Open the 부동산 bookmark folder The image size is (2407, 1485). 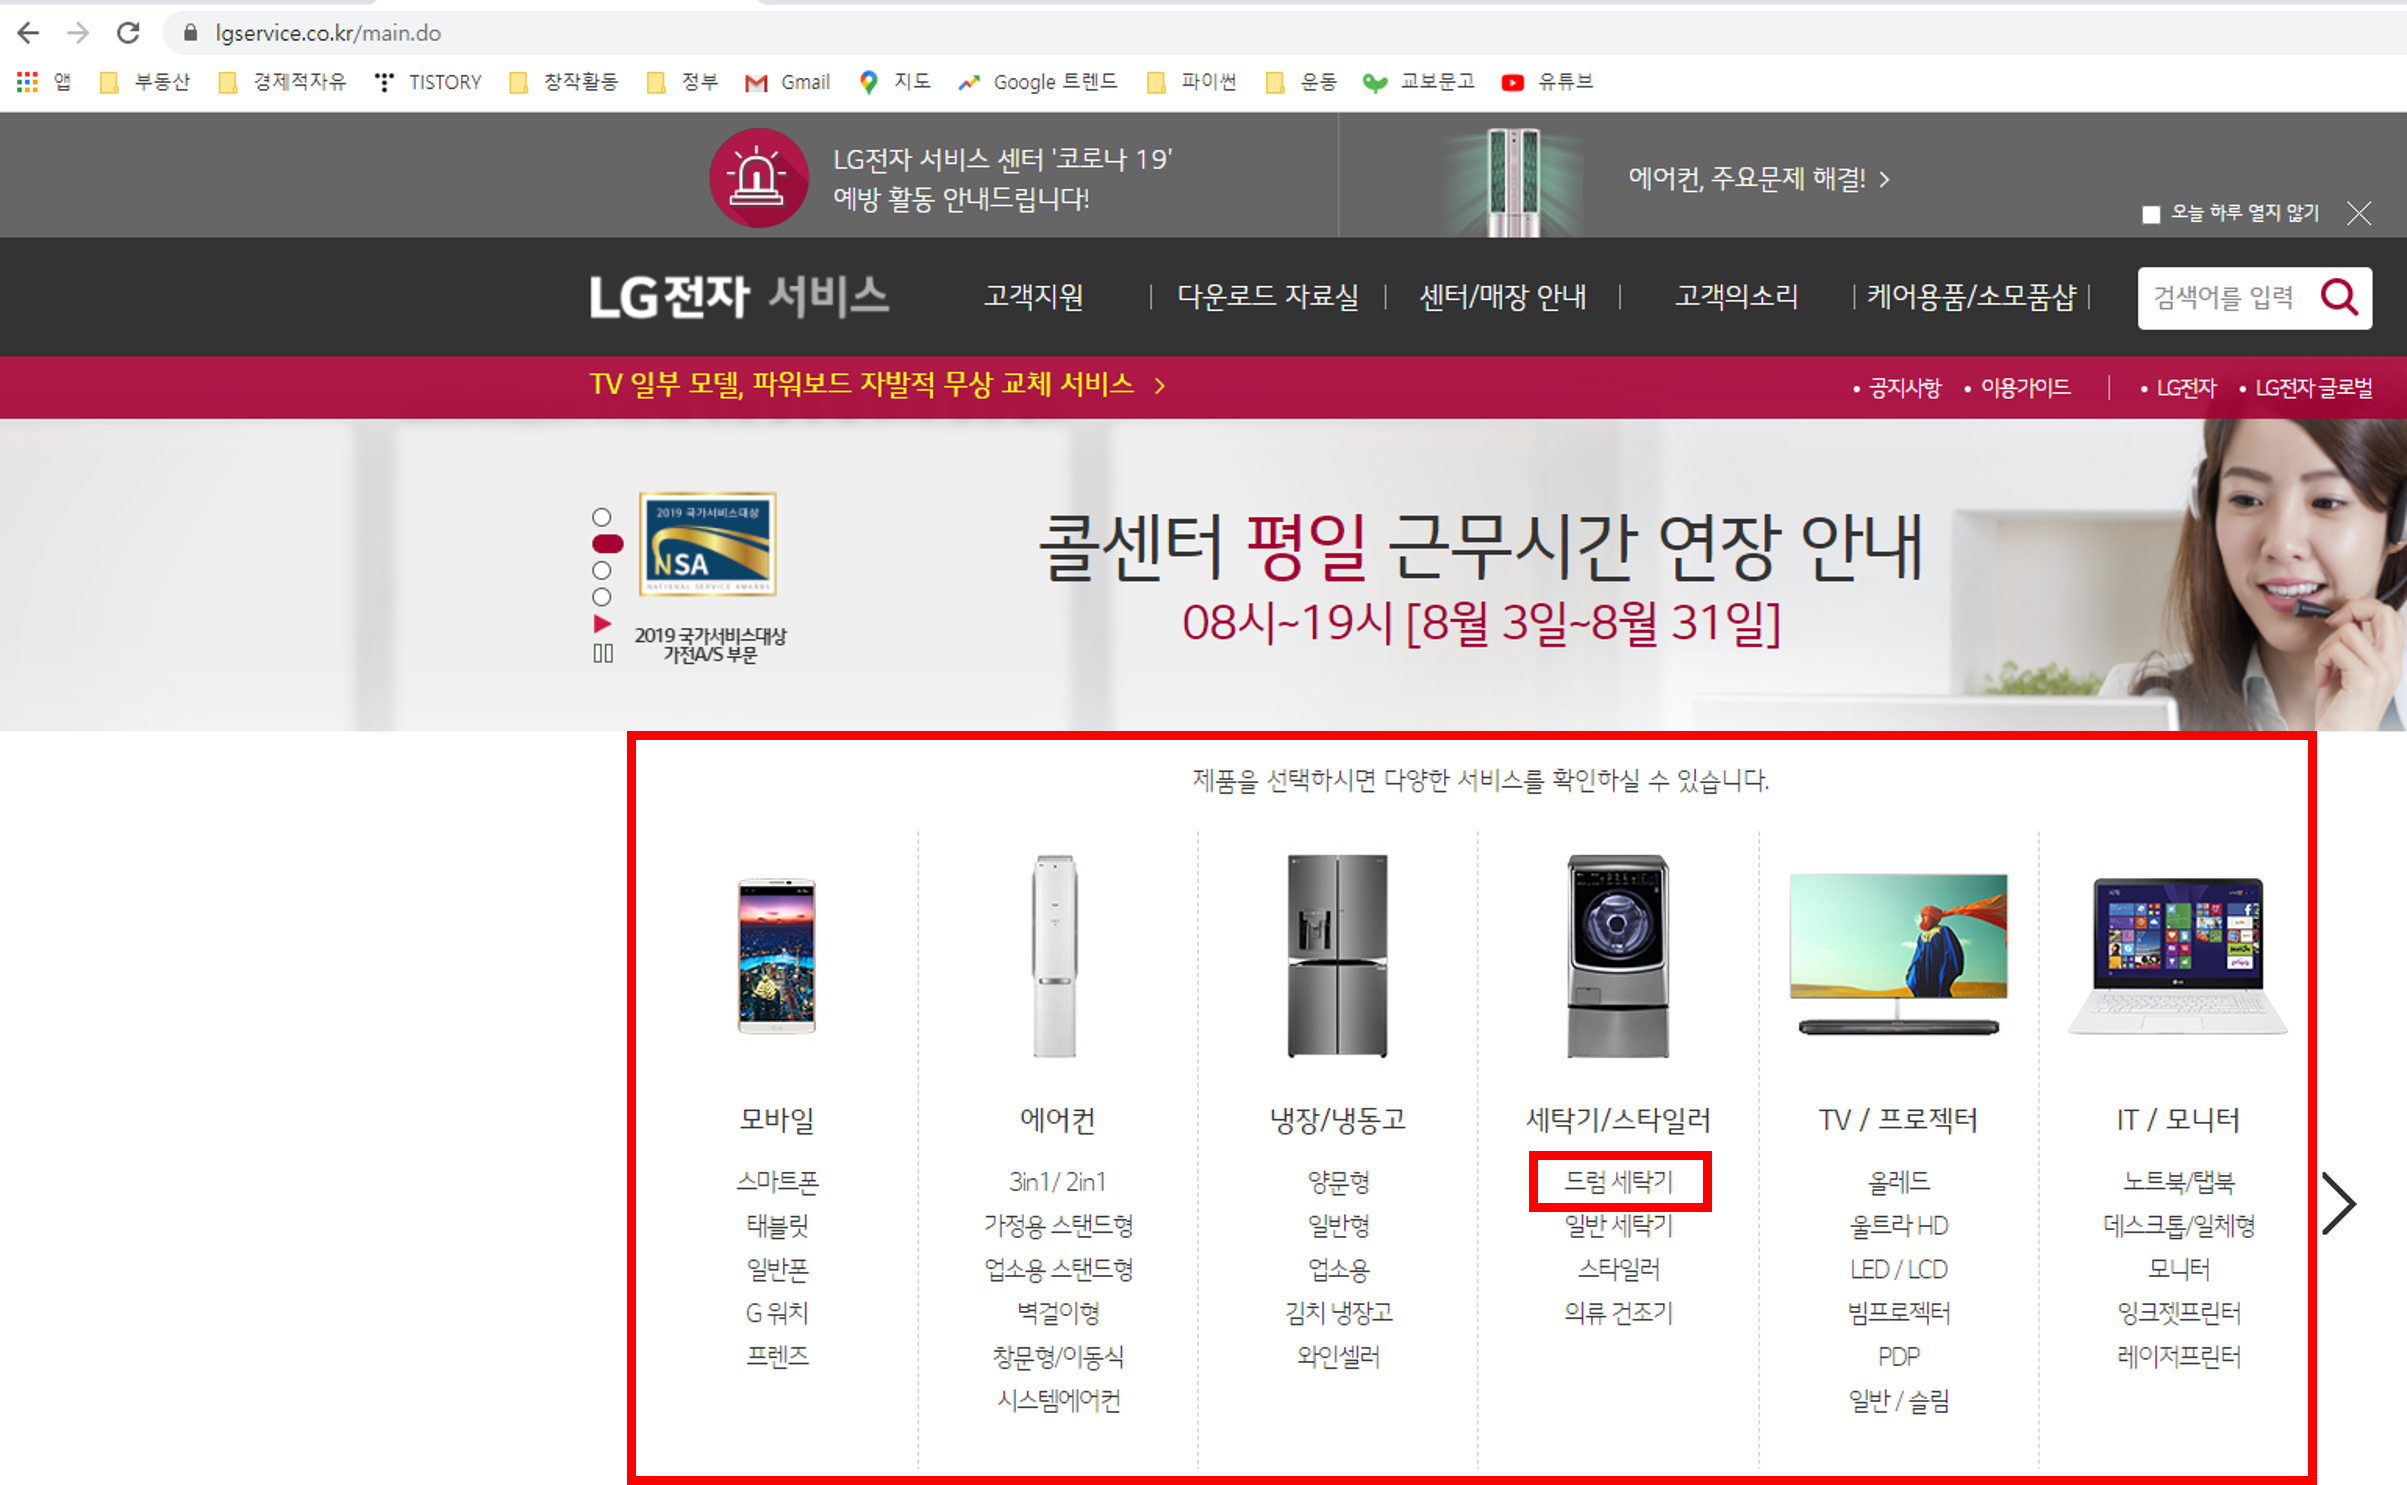(145, 82)
